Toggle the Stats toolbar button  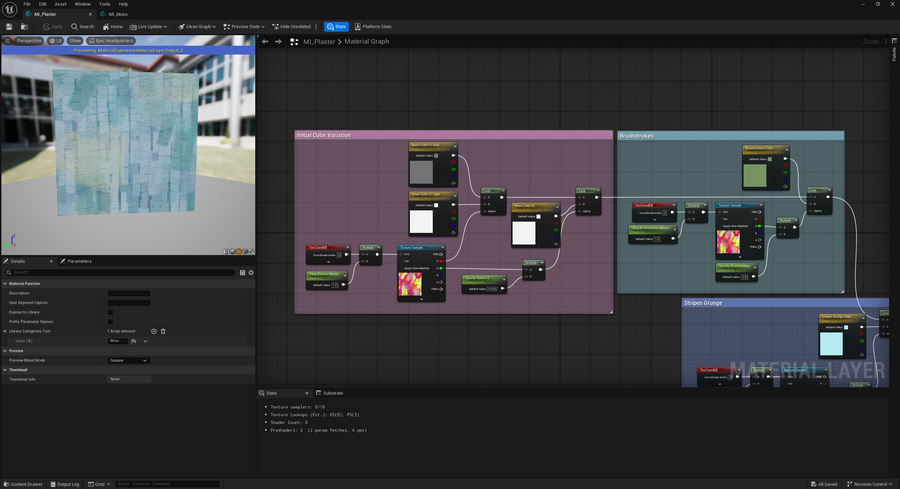click(336, 26)
